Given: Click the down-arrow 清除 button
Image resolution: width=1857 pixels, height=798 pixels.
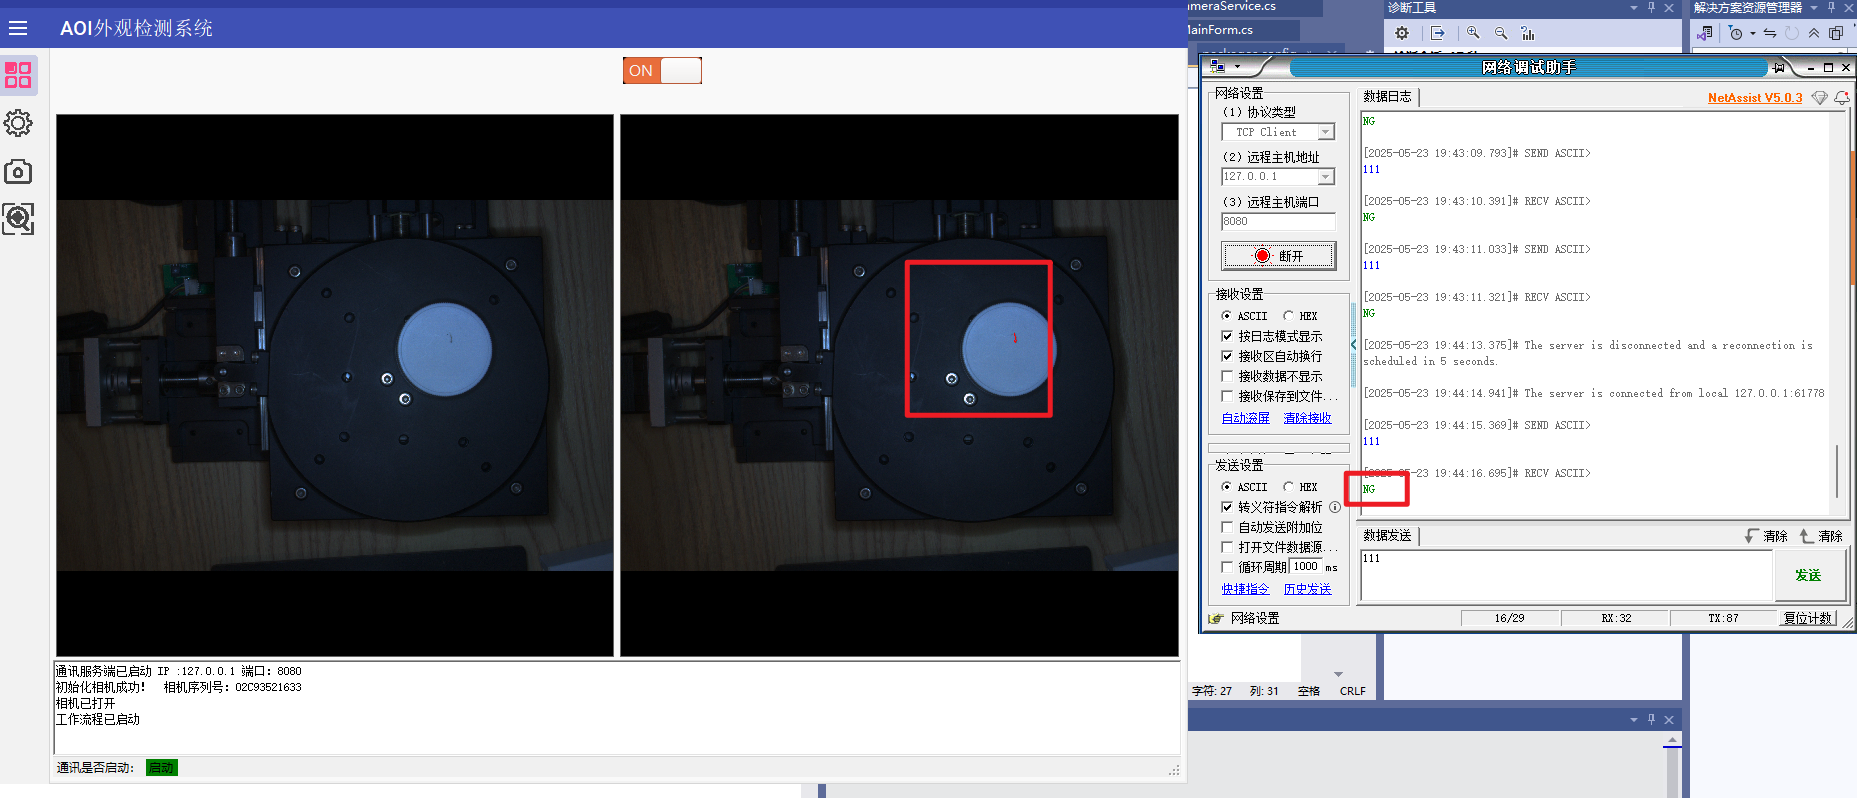Looking at the screenshot, I should pos(1766,536).
